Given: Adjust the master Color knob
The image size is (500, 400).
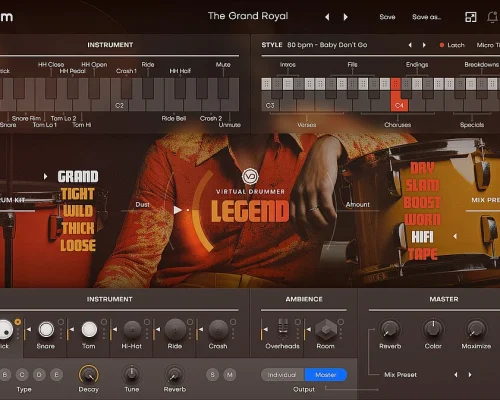Looking at the screenshot, I should pos(433,329).
